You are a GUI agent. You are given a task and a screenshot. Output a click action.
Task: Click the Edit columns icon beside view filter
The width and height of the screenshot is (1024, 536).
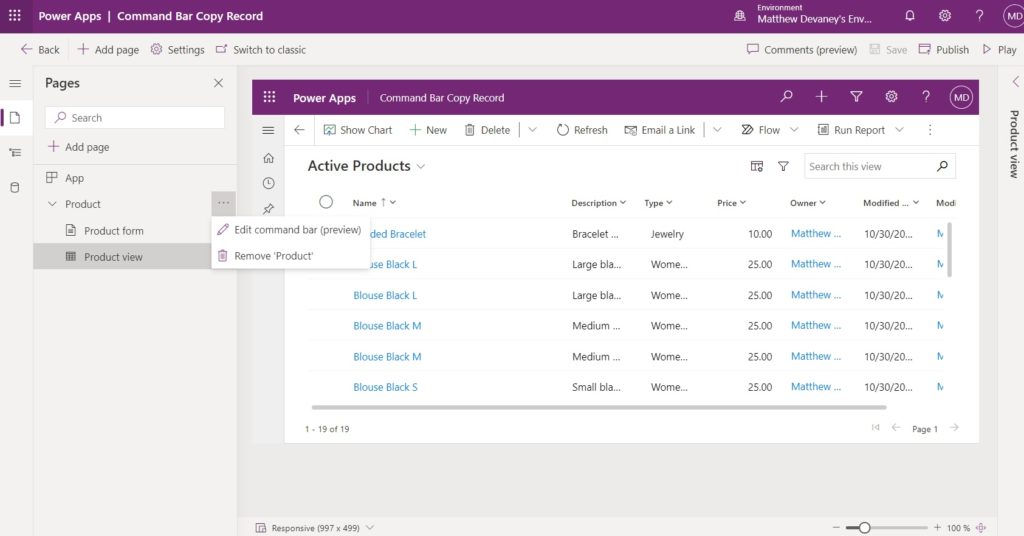click(756, 166)
